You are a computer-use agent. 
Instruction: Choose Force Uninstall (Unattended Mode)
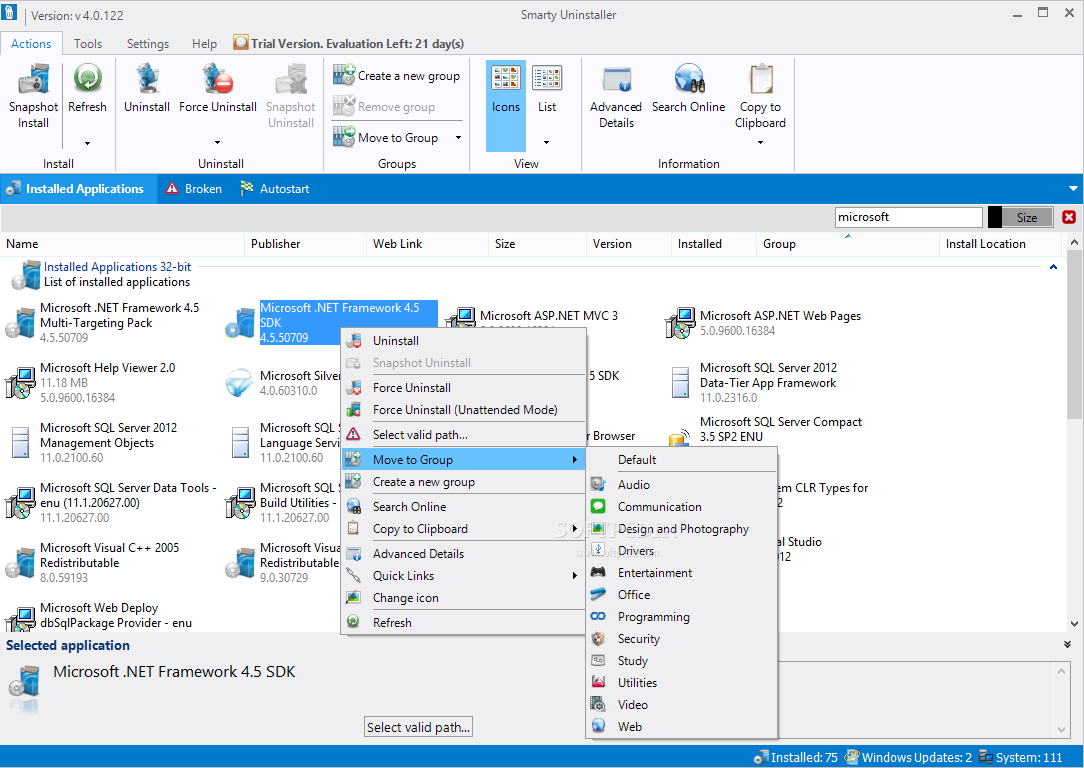463,410
